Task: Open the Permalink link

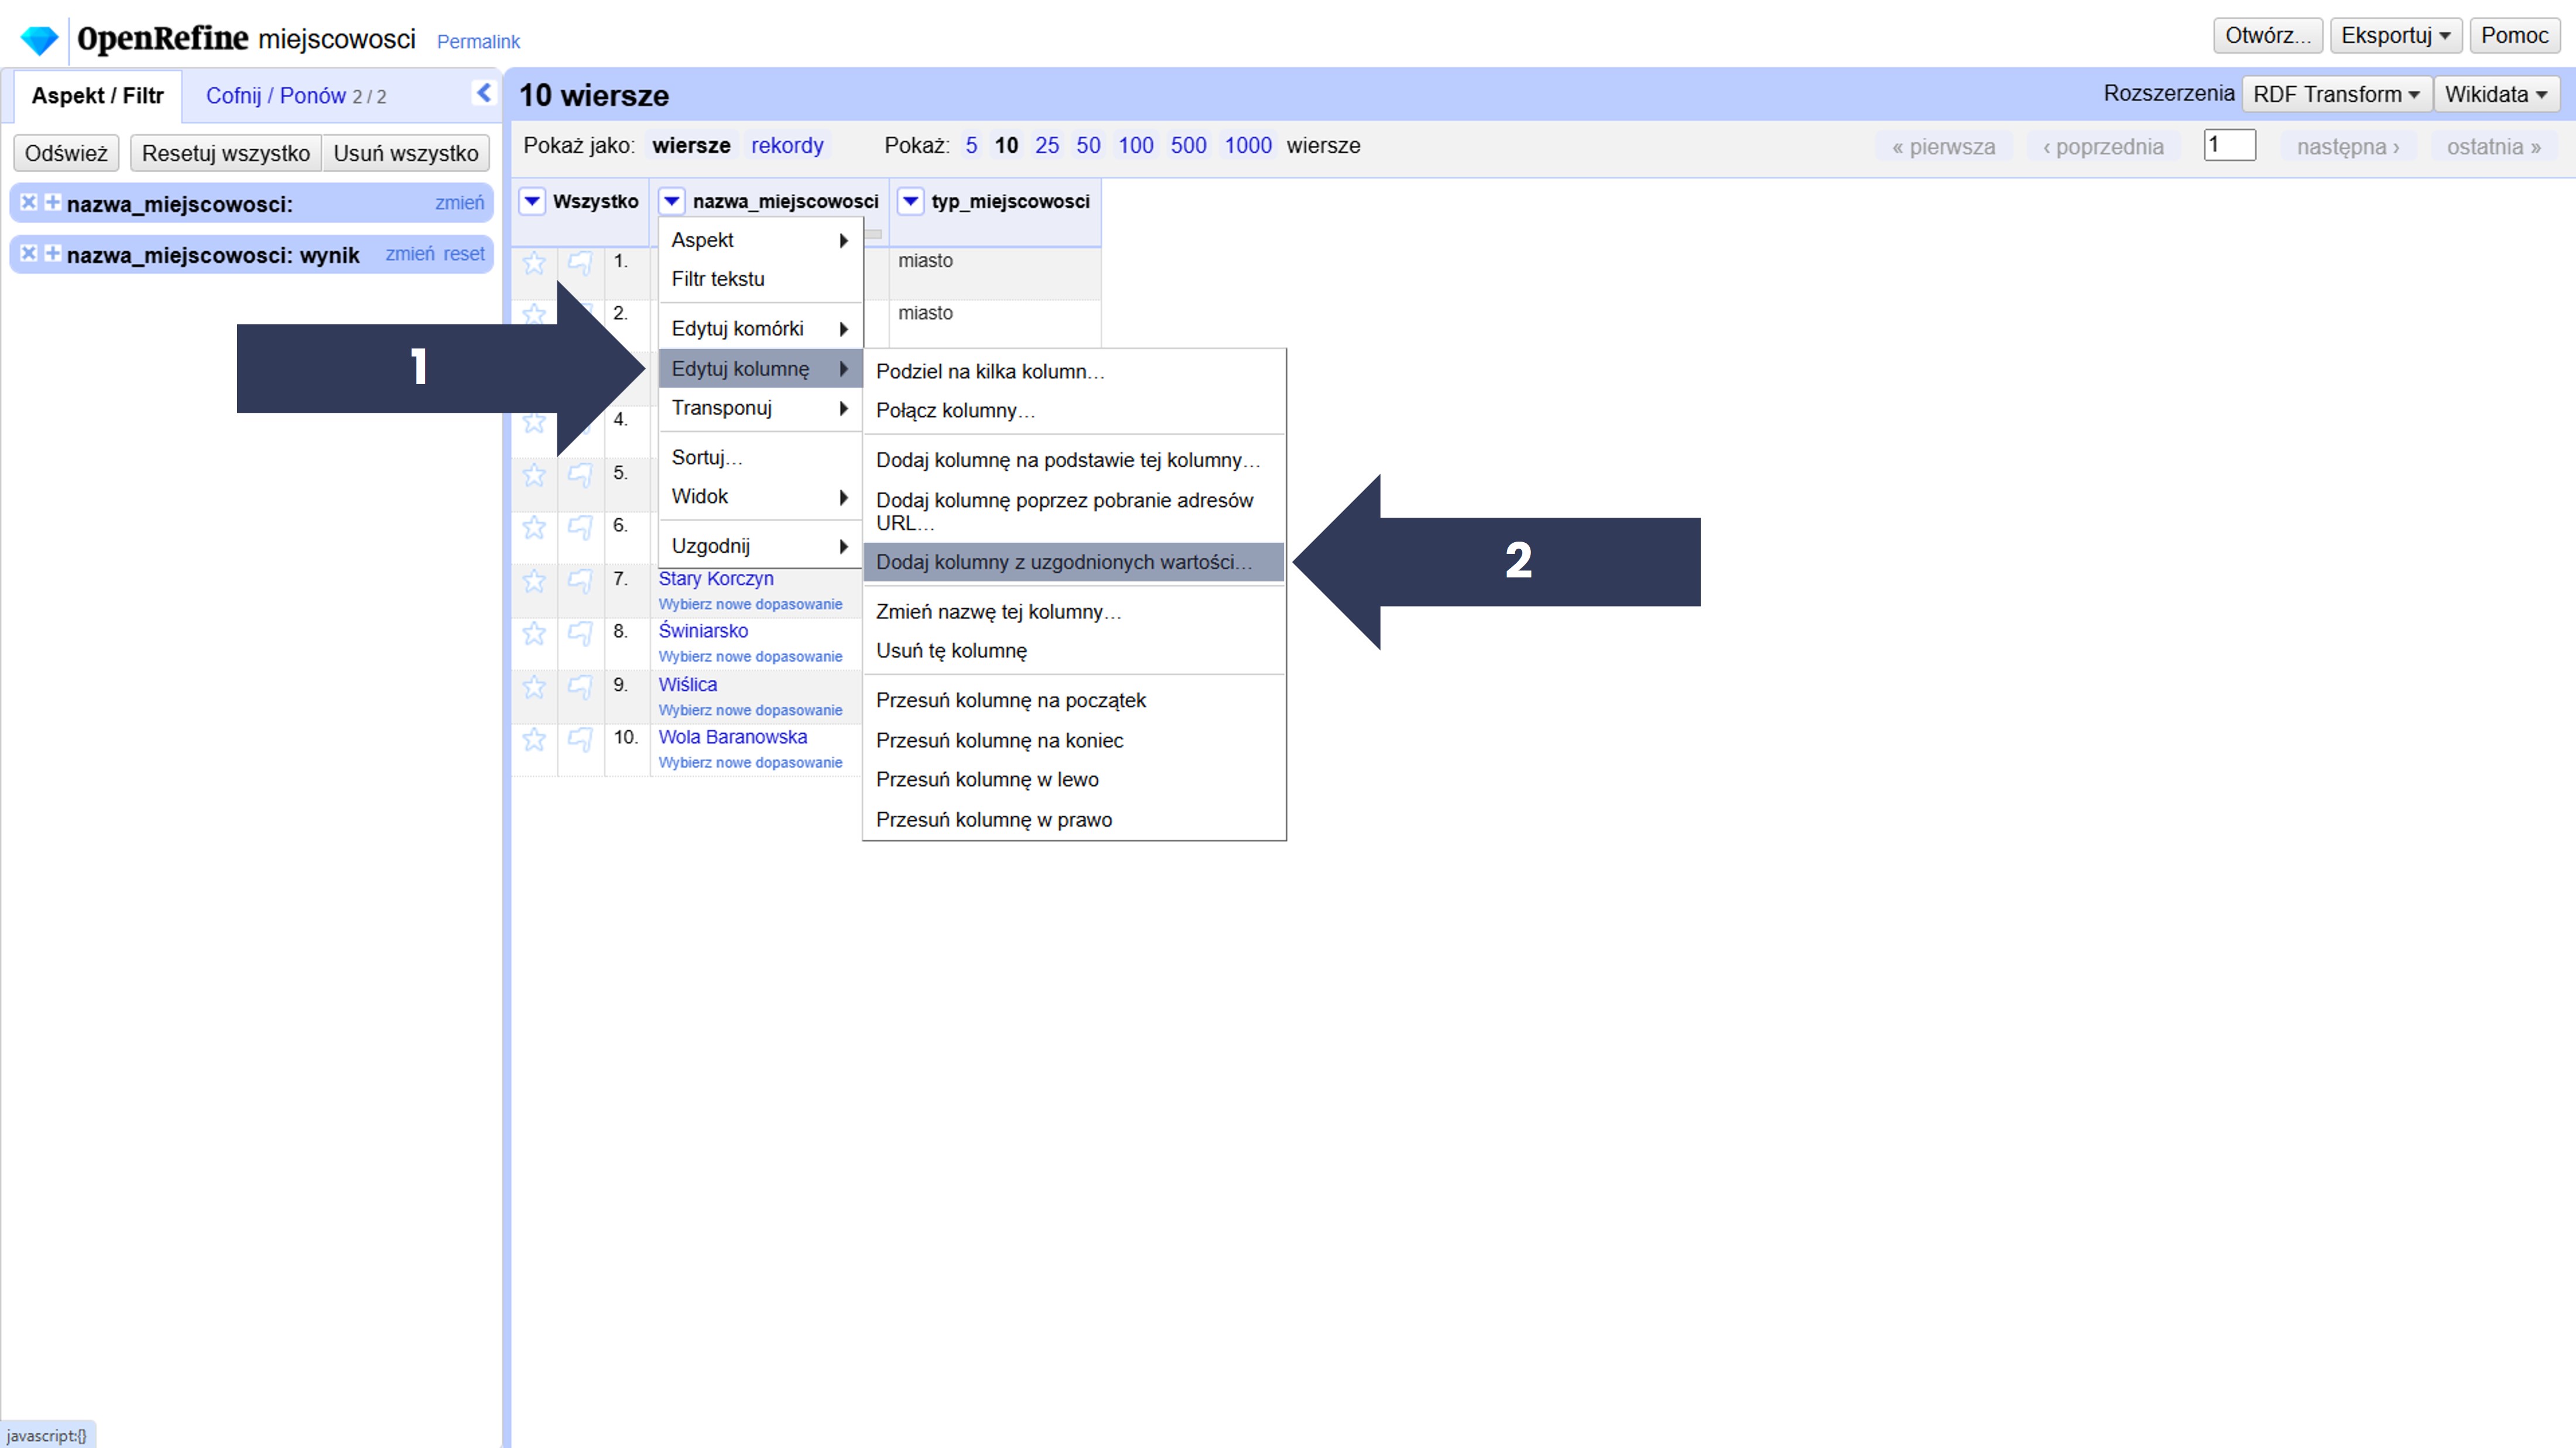Action: coord(478,41)
